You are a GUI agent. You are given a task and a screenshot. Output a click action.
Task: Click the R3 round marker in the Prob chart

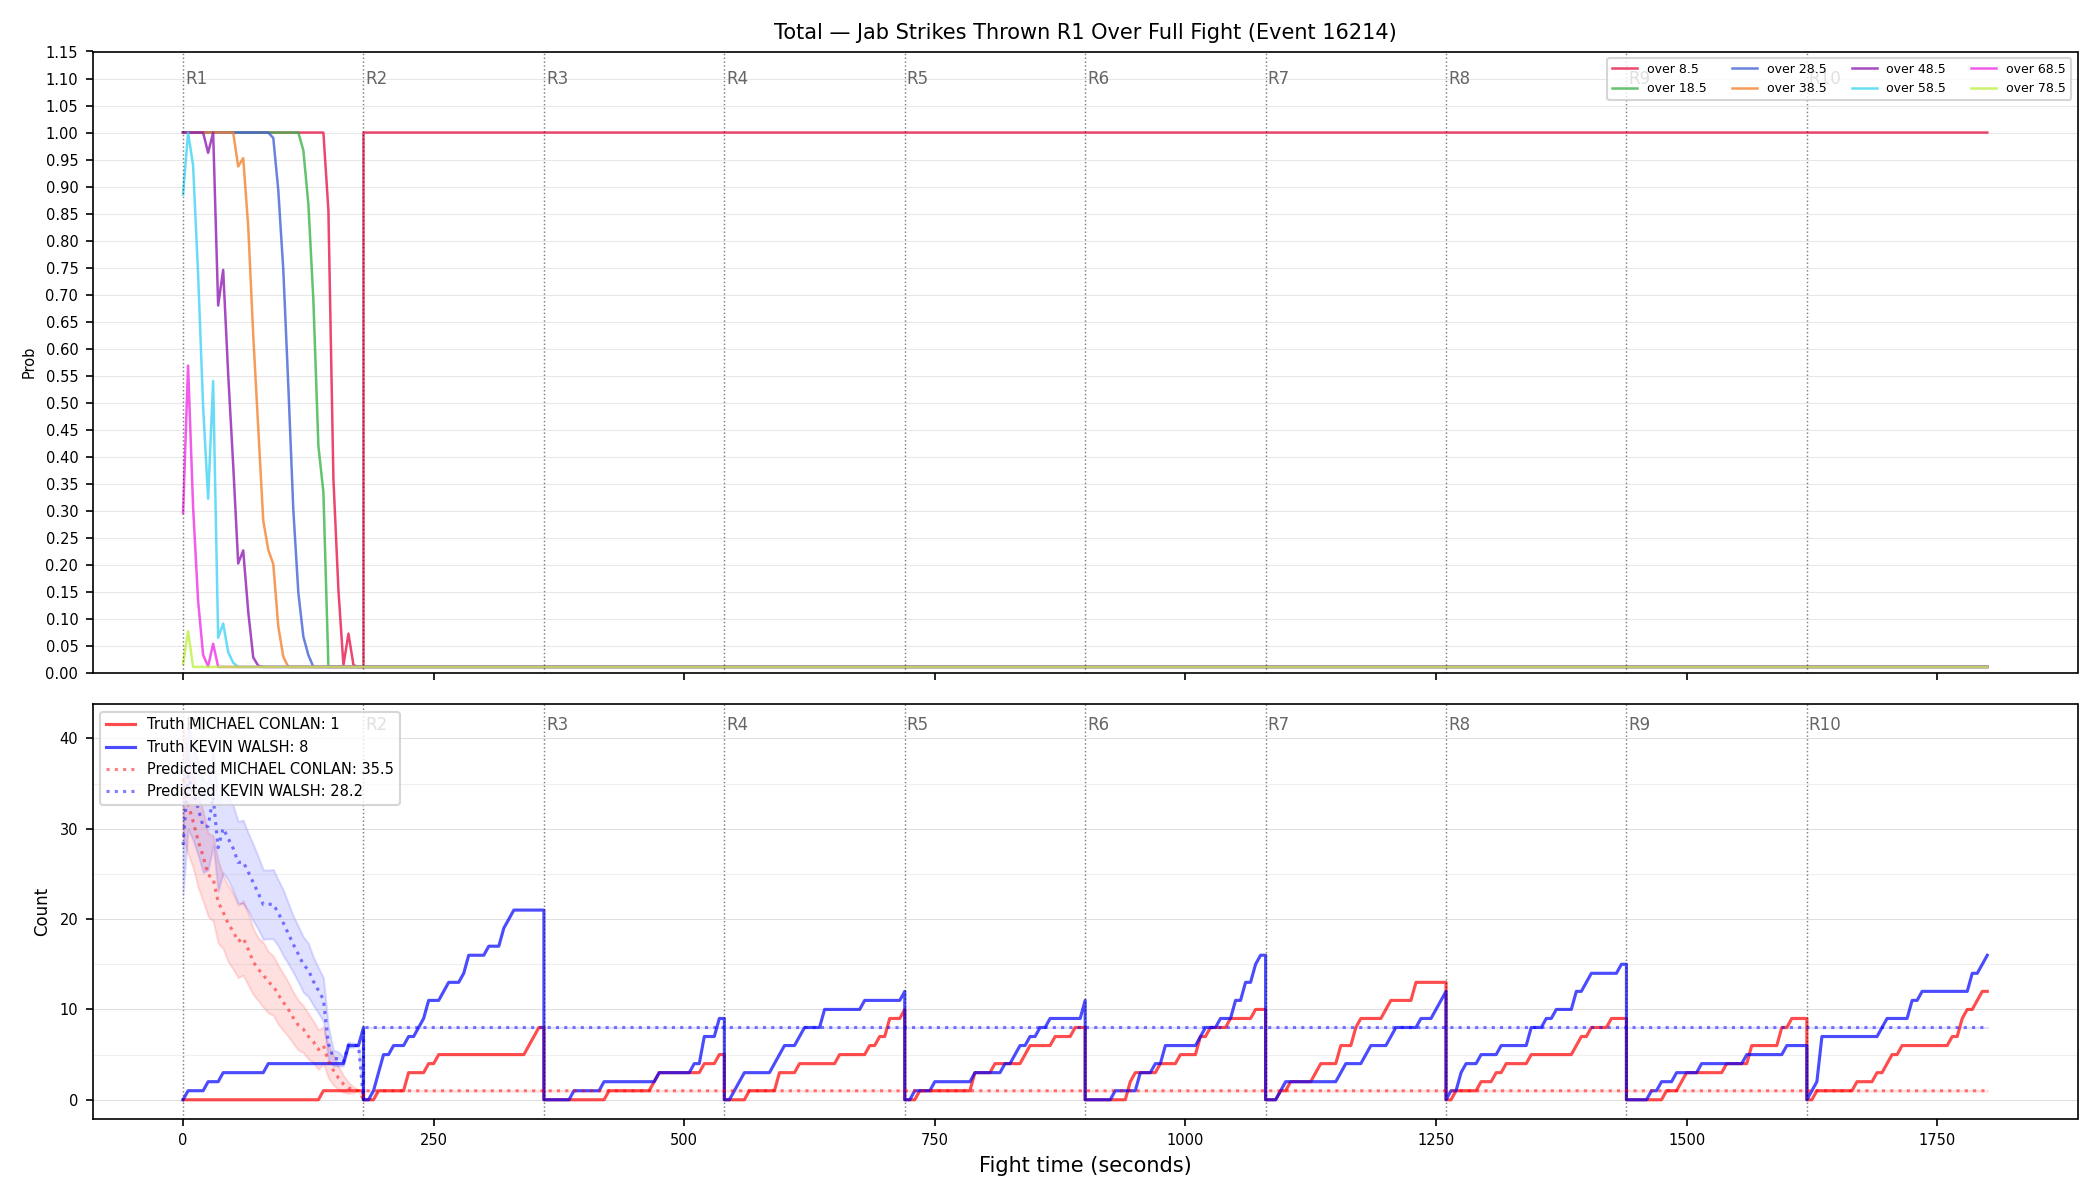point(557,78)
